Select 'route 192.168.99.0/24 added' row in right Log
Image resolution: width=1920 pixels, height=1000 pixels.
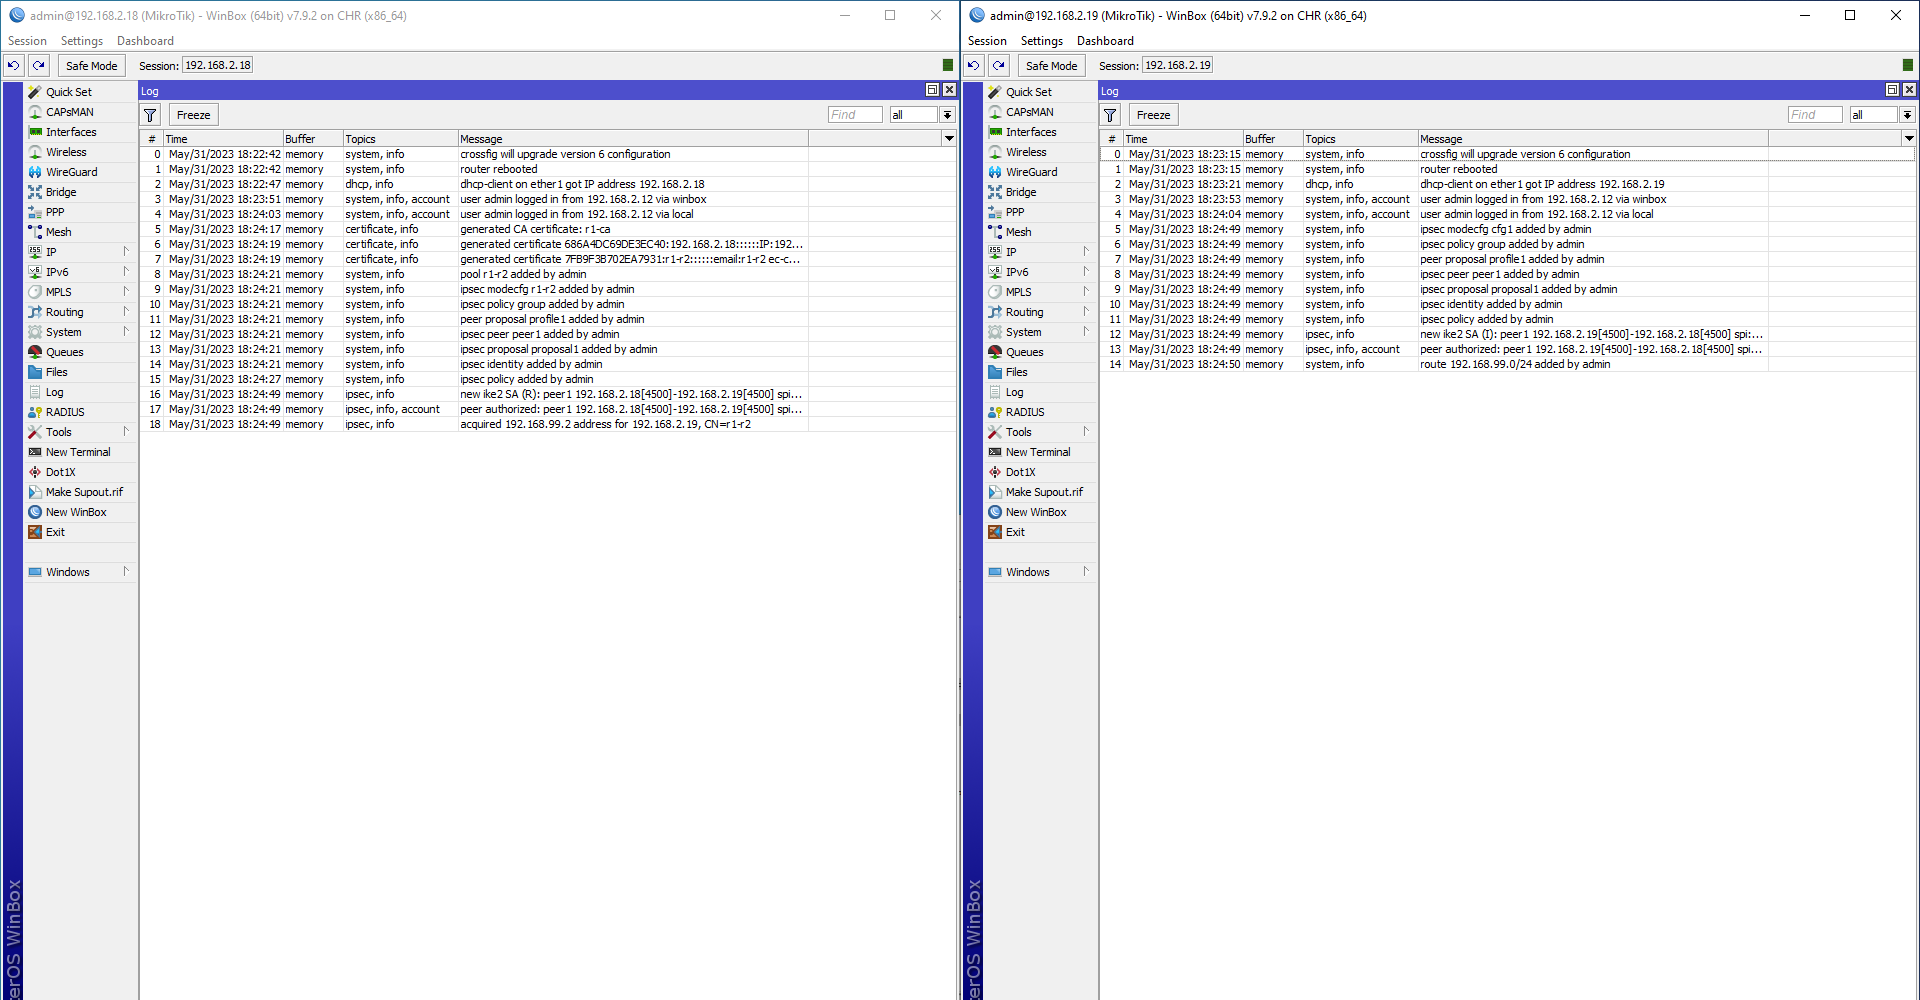coord(1507,364)
